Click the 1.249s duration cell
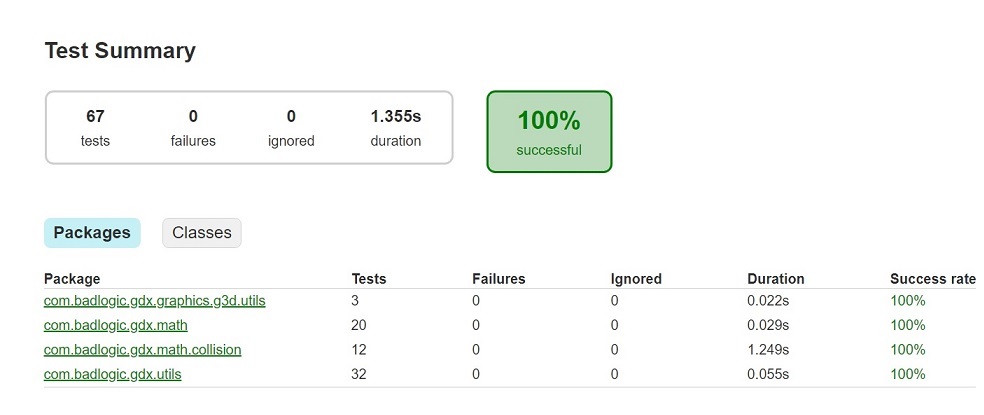The height and width of the screenshot is (415, 984). click(768, 350)
